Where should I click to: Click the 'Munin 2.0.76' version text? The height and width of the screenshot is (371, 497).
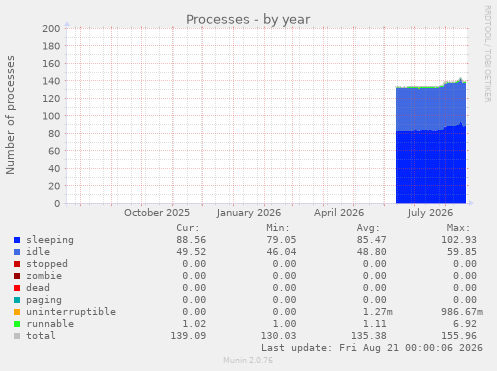pyautogui.click(x=248, y=361)
